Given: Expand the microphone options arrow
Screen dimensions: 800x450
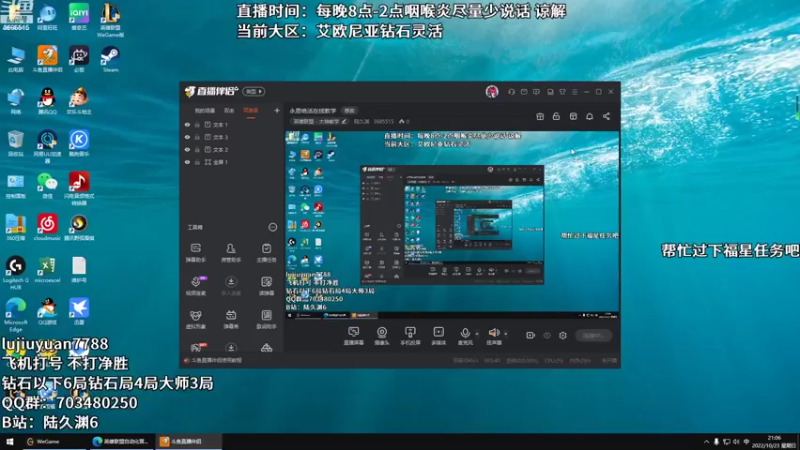Looking at the screenshot, I should (477, 334).
